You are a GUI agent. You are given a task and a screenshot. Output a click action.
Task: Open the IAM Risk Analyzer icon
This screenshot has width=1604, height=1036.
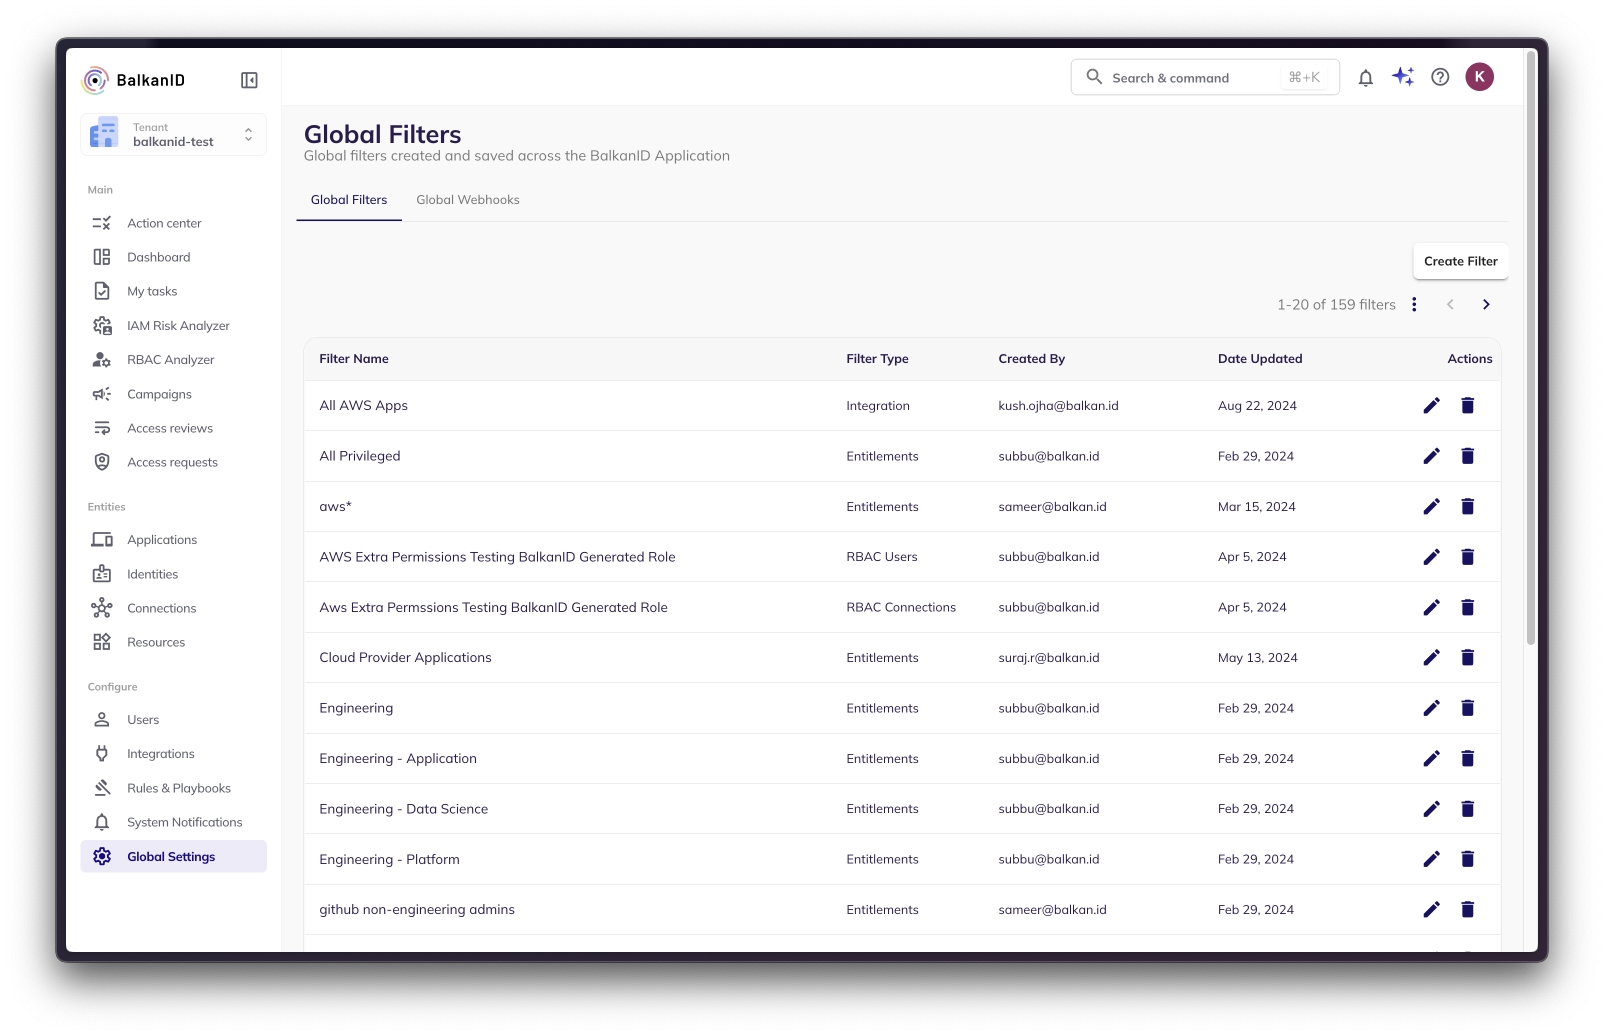click(x=102, y=326)
